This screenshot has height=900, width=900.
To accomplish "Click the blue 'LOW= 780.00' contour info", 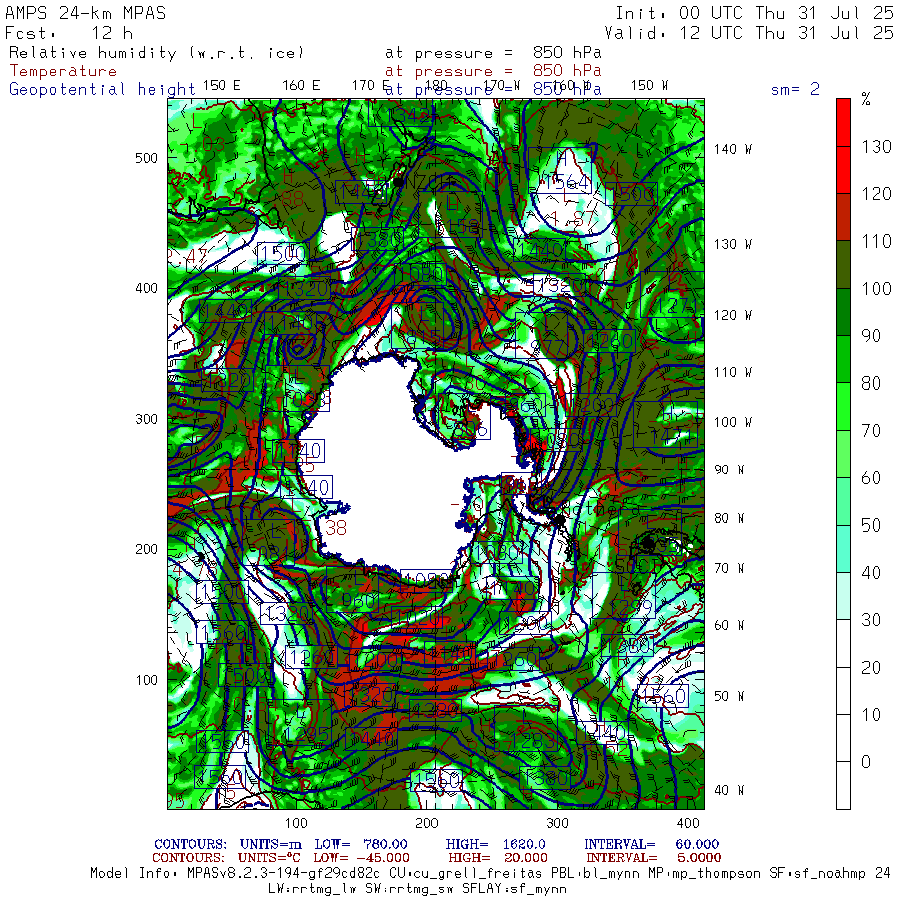I will point(361,844).
